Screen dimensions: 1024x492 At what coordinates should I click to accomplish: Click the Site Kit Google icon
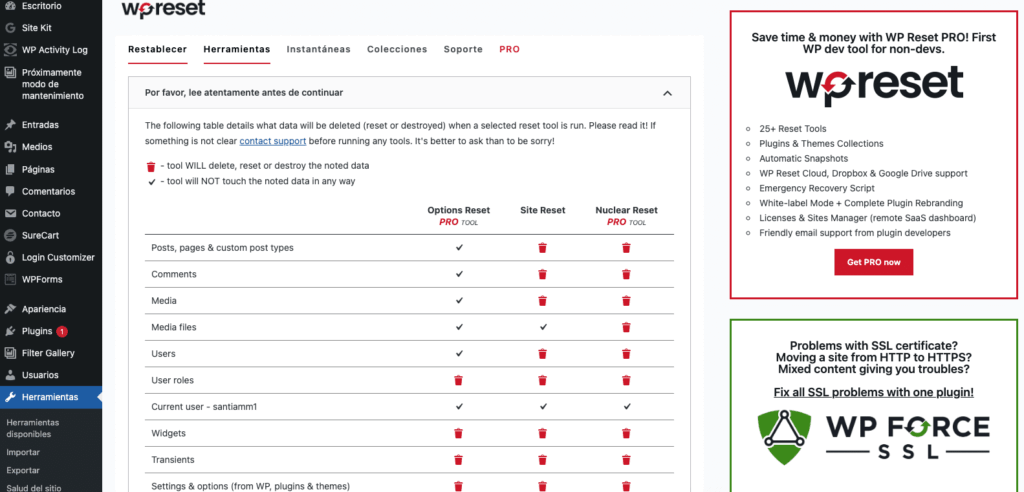tap(10, 28)
